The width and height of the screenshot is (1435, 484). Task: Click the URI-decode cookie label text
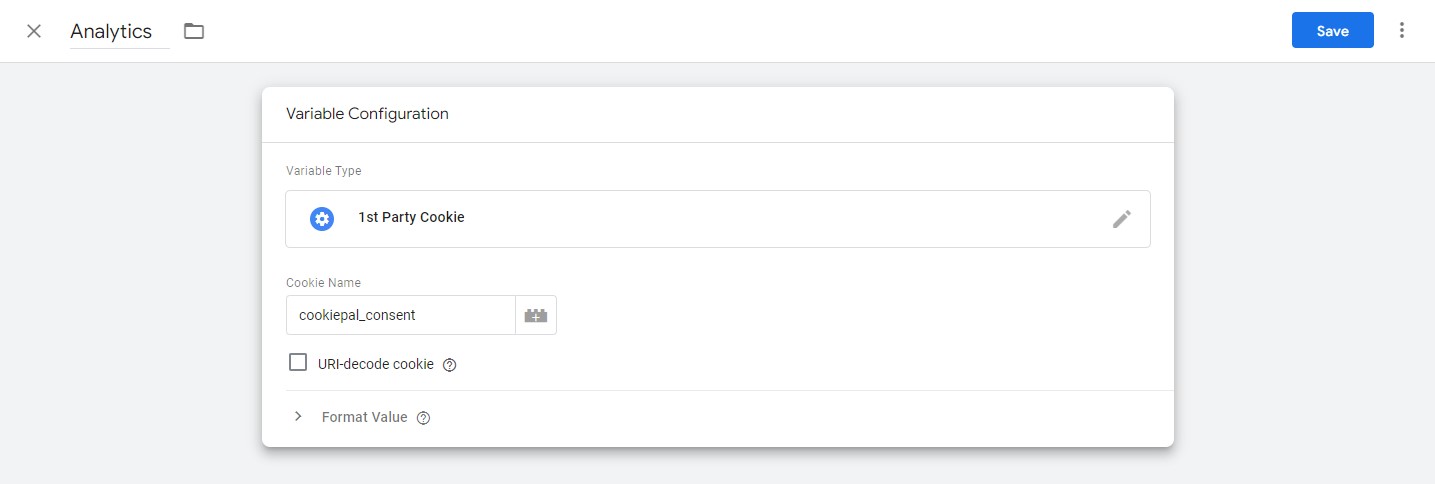[375, 364]
